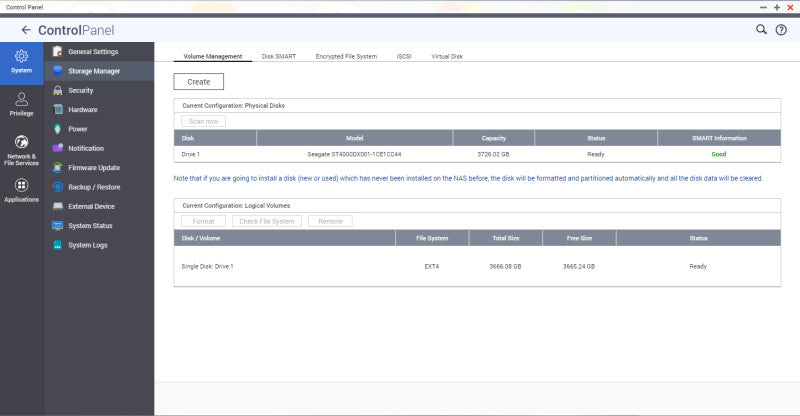Click the Disk / Volume column header
The height and width of the screenshot is (416, 800).
point(285,238)
